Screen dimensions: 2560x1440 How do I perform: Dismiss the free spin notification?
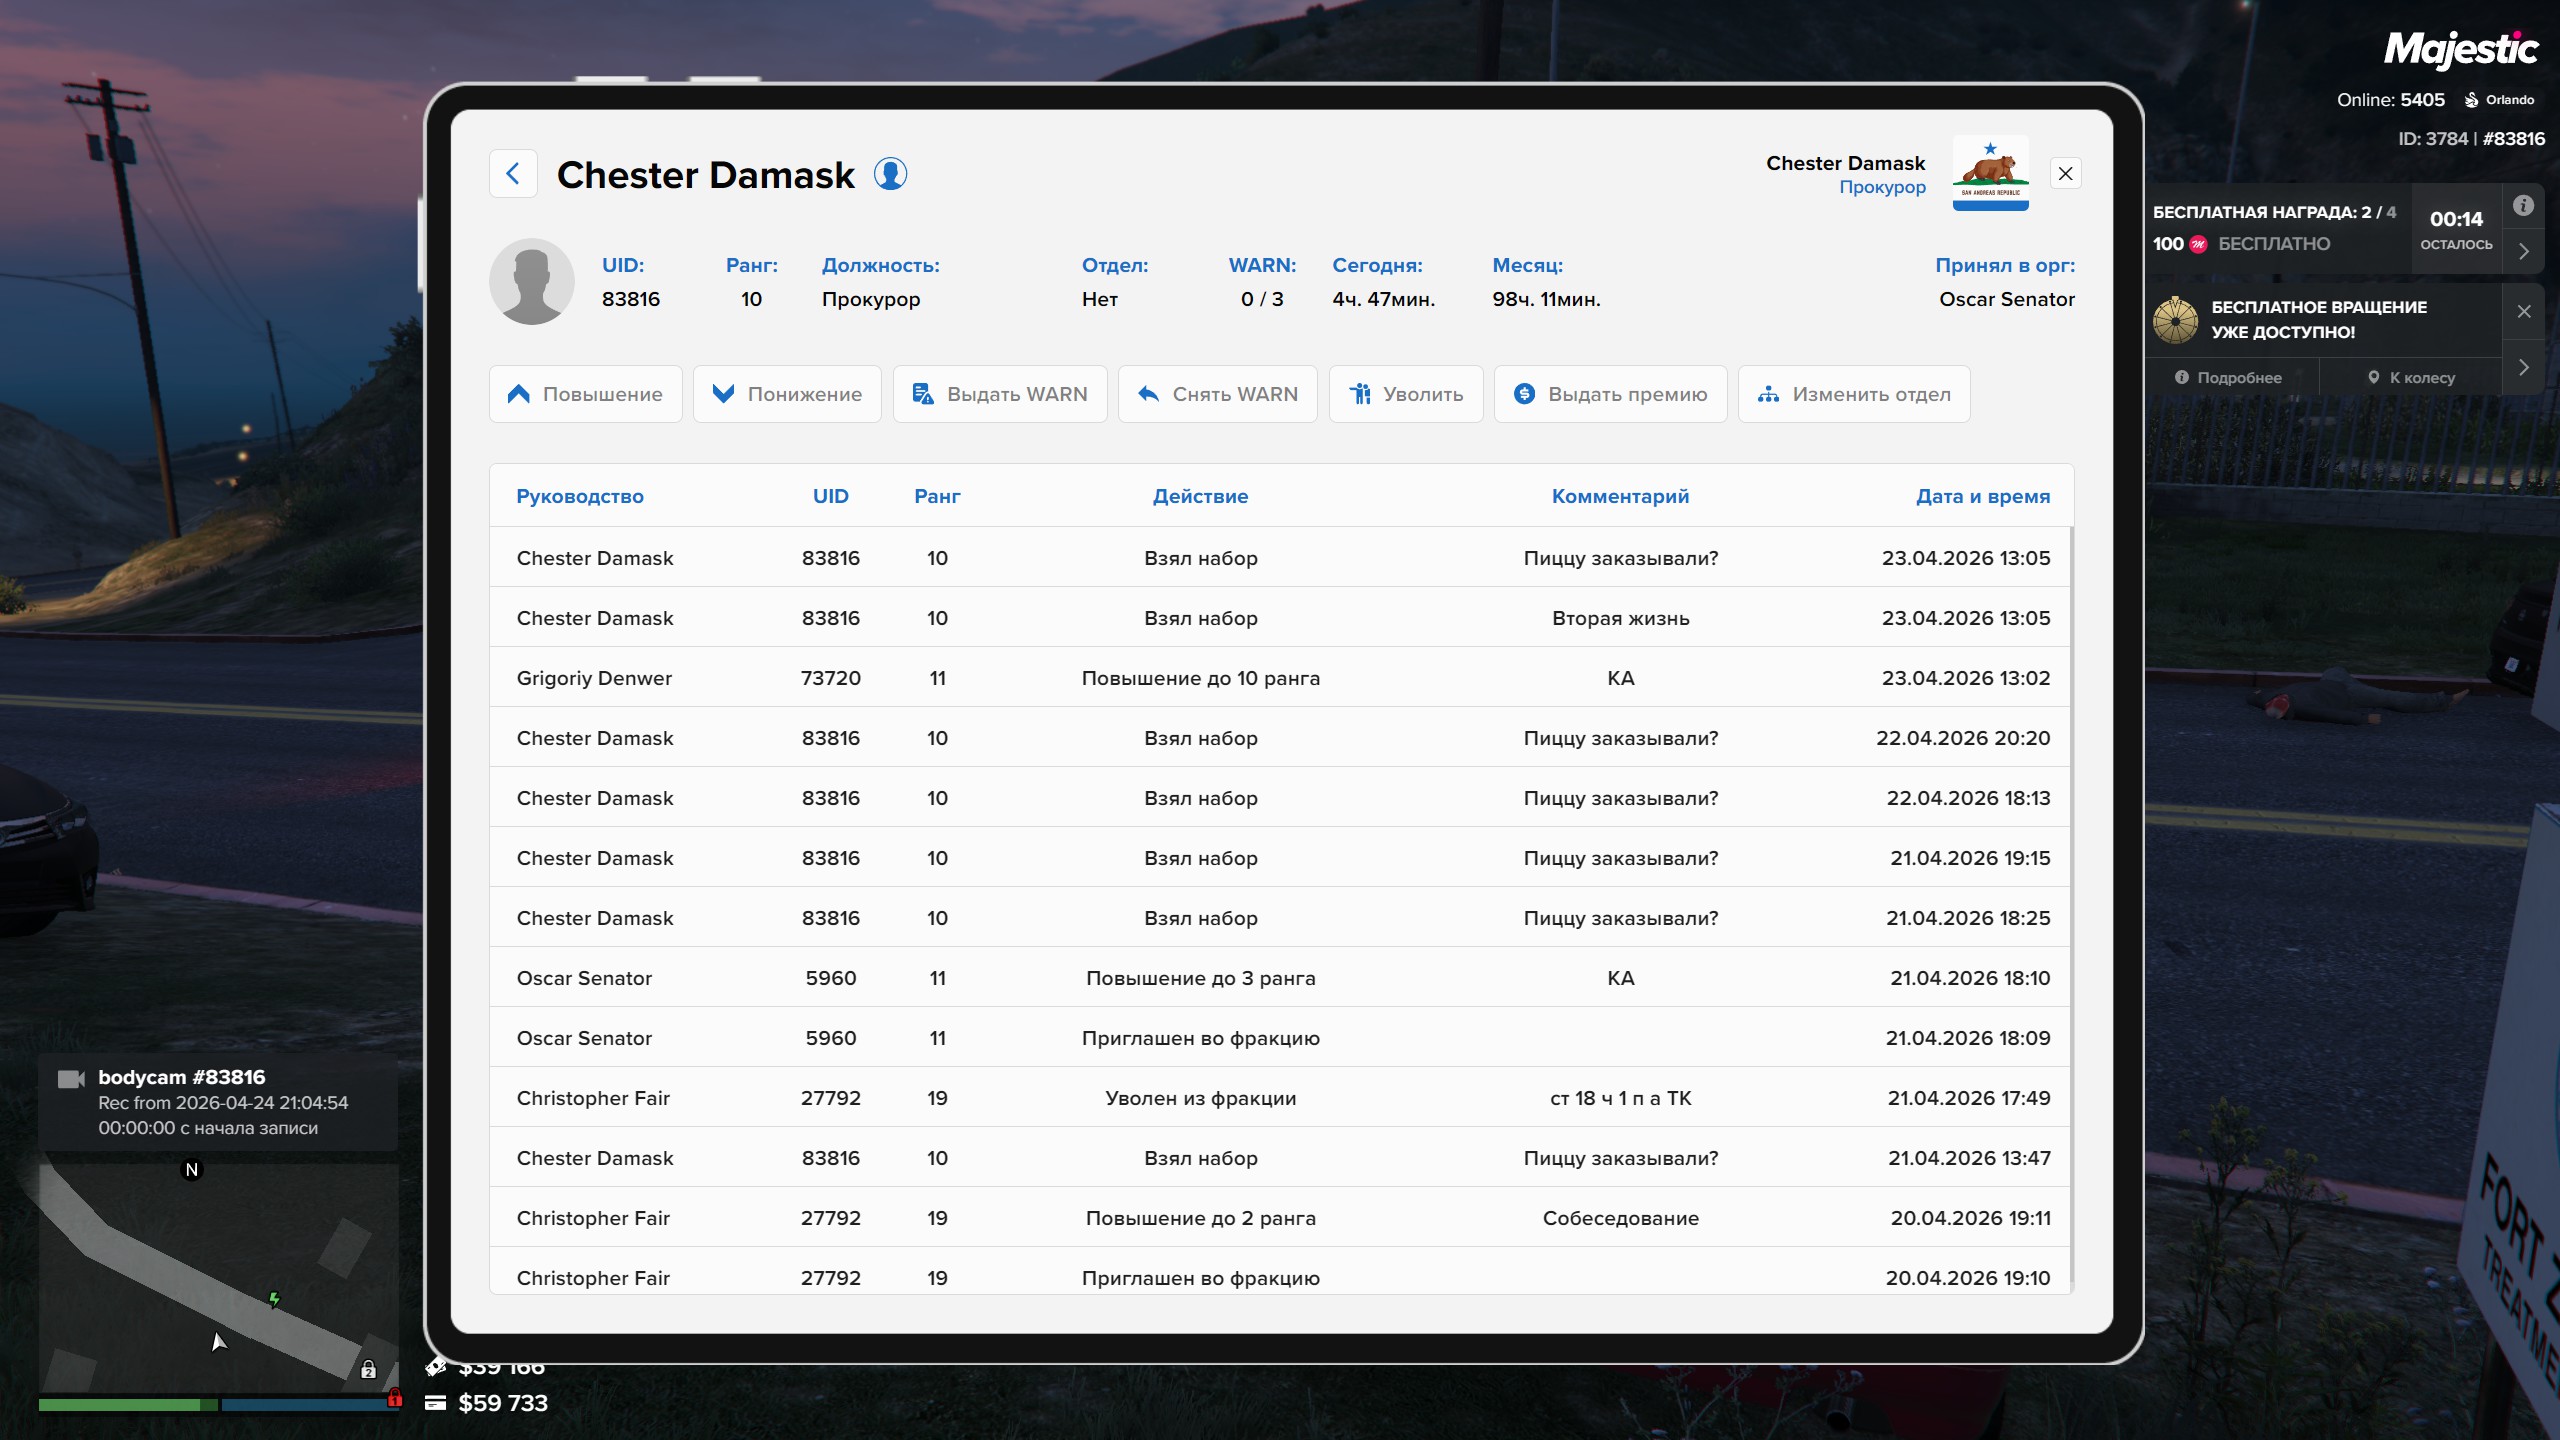[2524, 312]
